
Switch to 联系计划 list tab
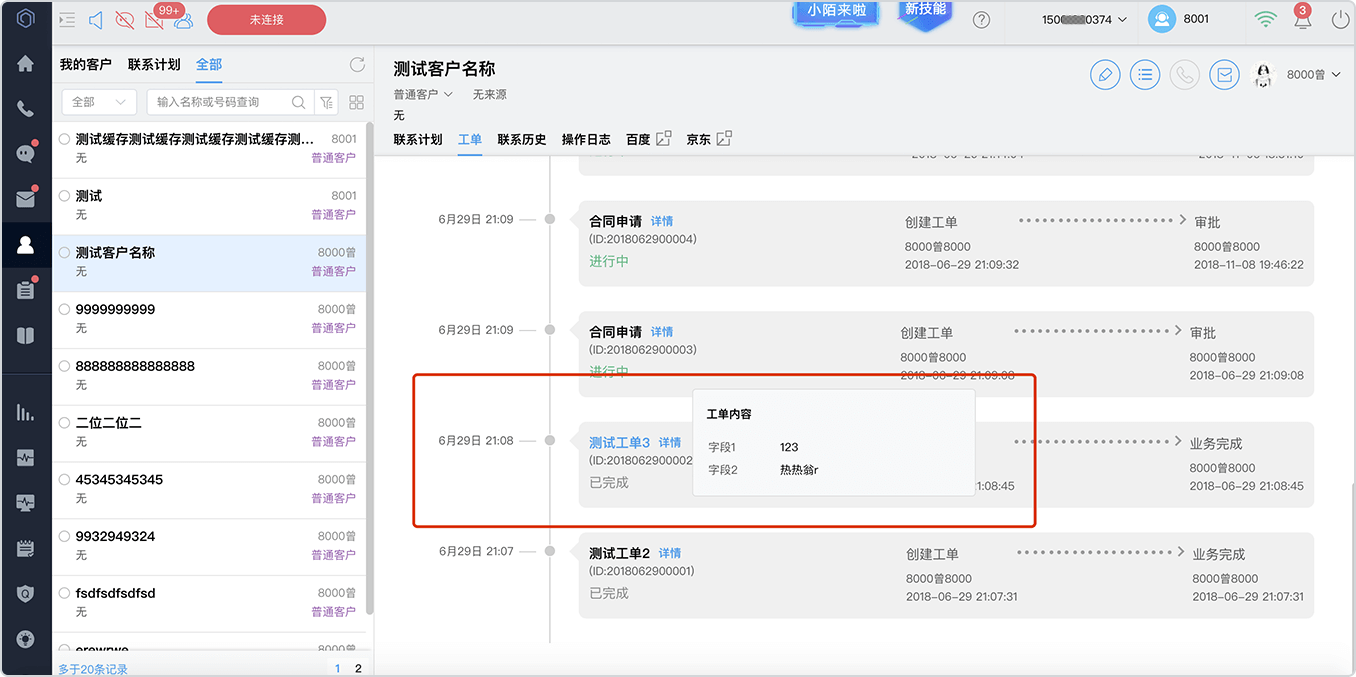coord(154,64)
